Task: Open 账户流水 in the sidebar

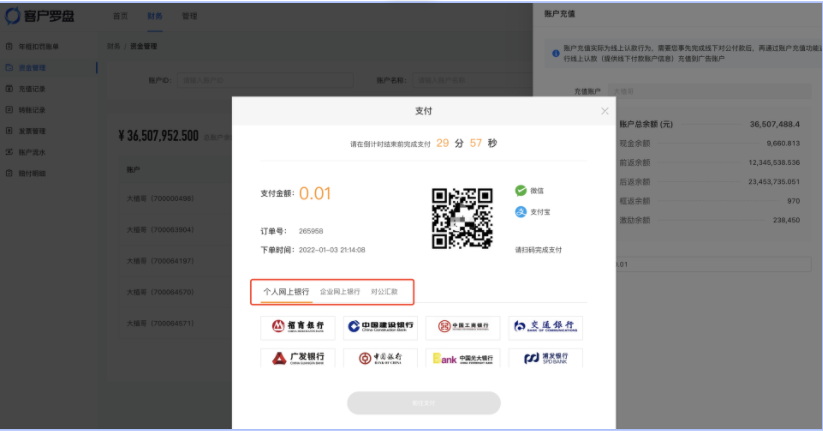Action: [x=32, y=152]
